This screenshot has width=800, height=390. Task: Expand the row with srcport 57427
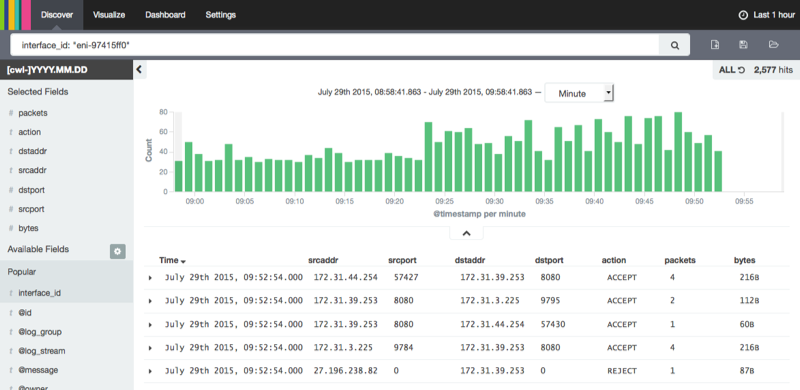click(x=150, y=278)
